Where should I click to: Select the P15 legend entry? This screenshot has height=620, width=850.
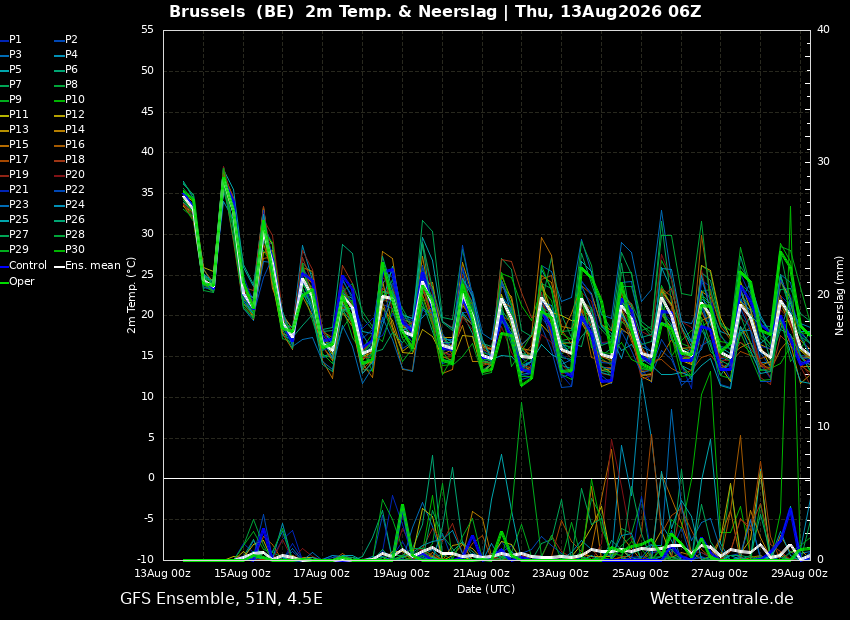(14, 145)
